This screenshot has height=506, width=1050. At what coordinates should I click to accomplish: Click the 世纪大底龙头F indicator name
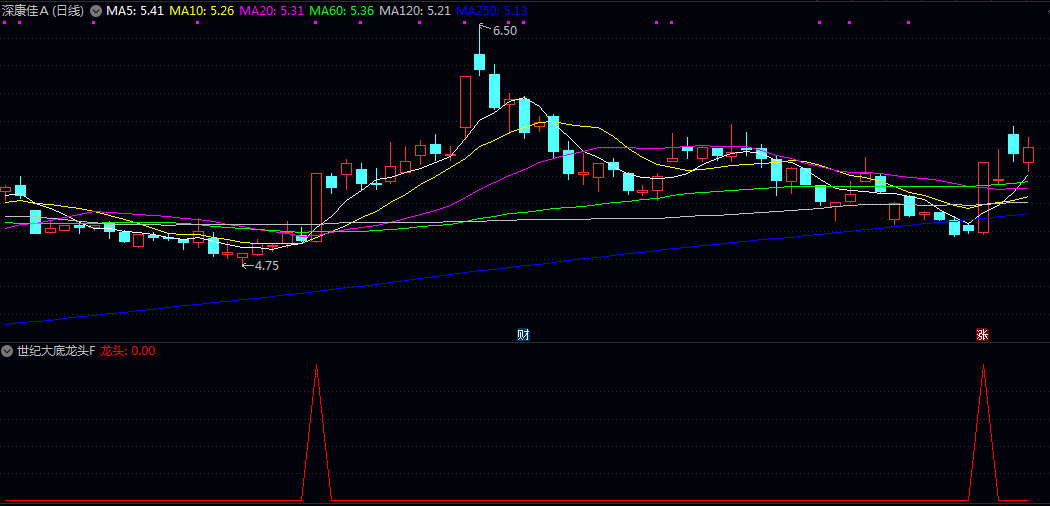55,351
